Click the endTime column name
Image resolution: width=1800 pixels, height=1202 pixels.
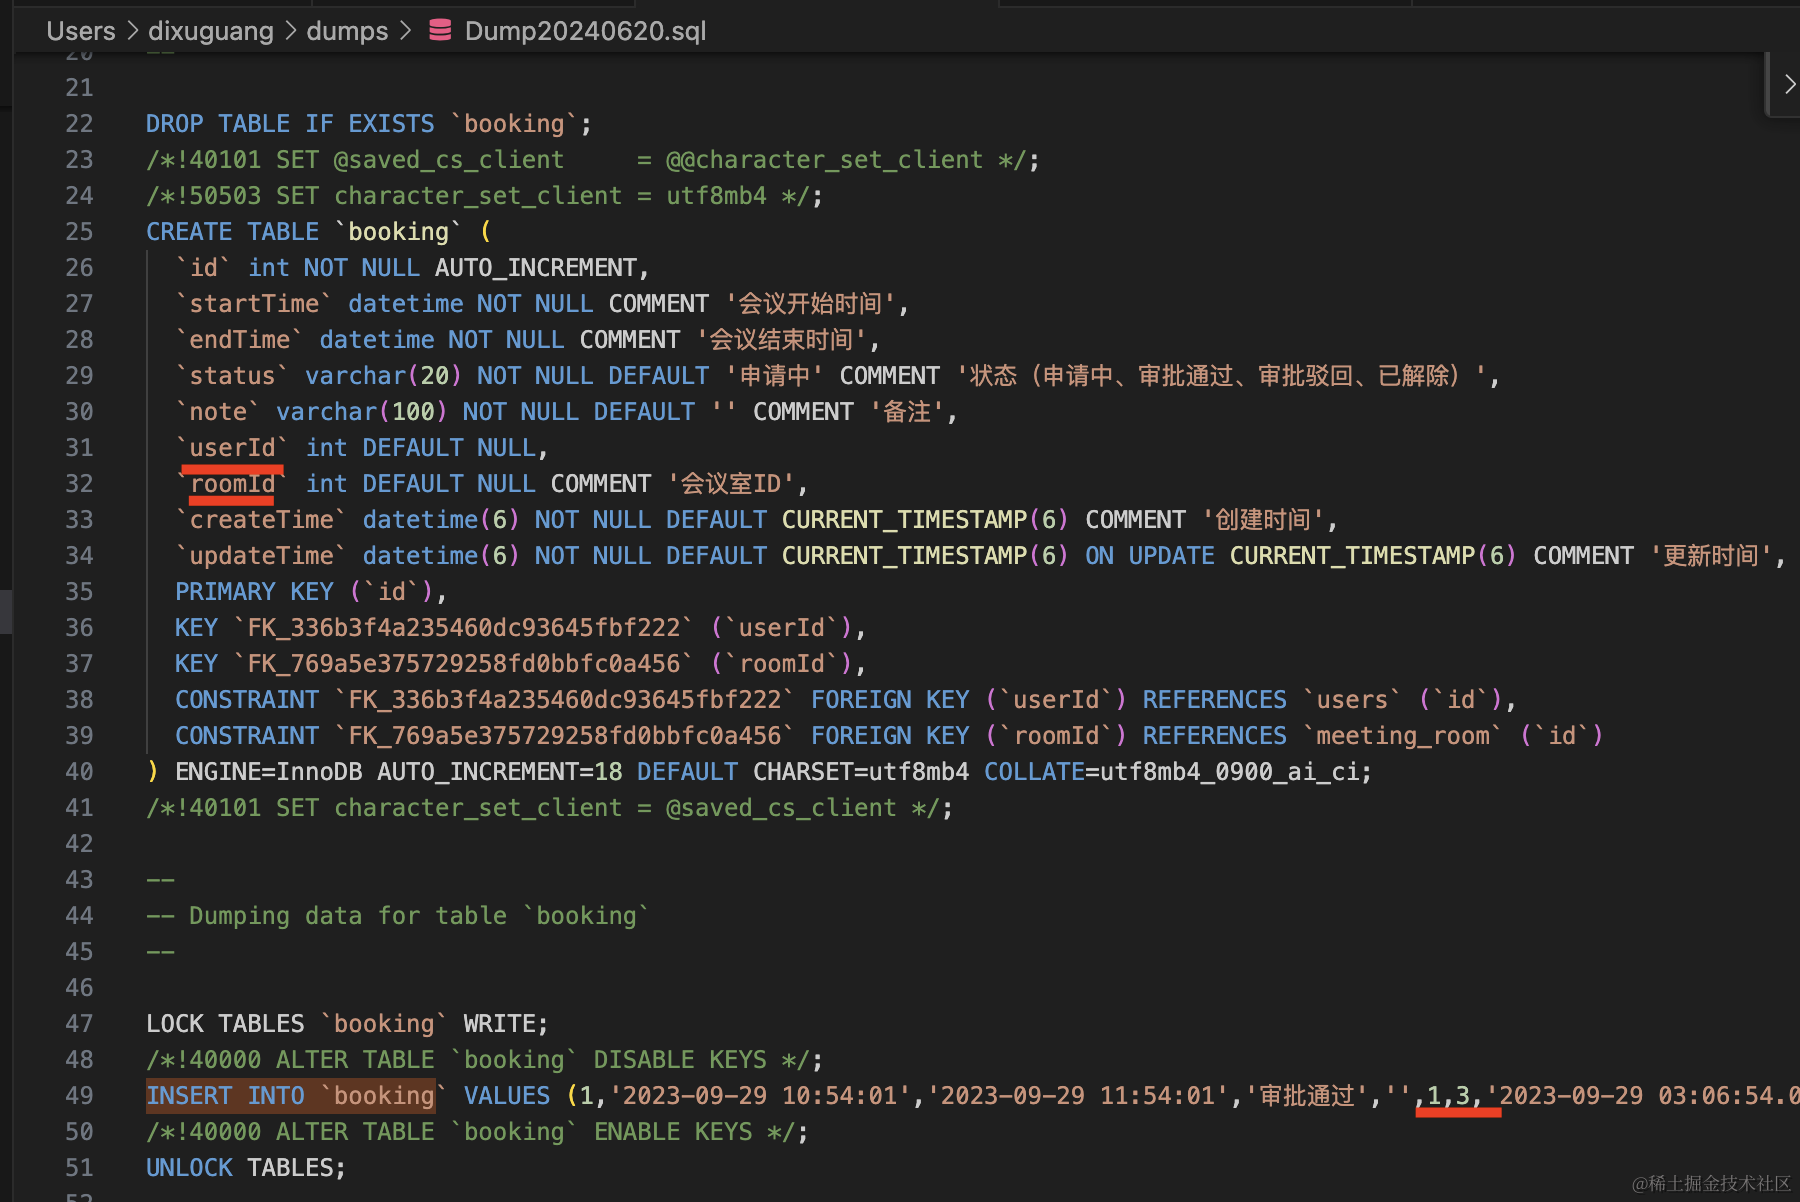point(240,340)
